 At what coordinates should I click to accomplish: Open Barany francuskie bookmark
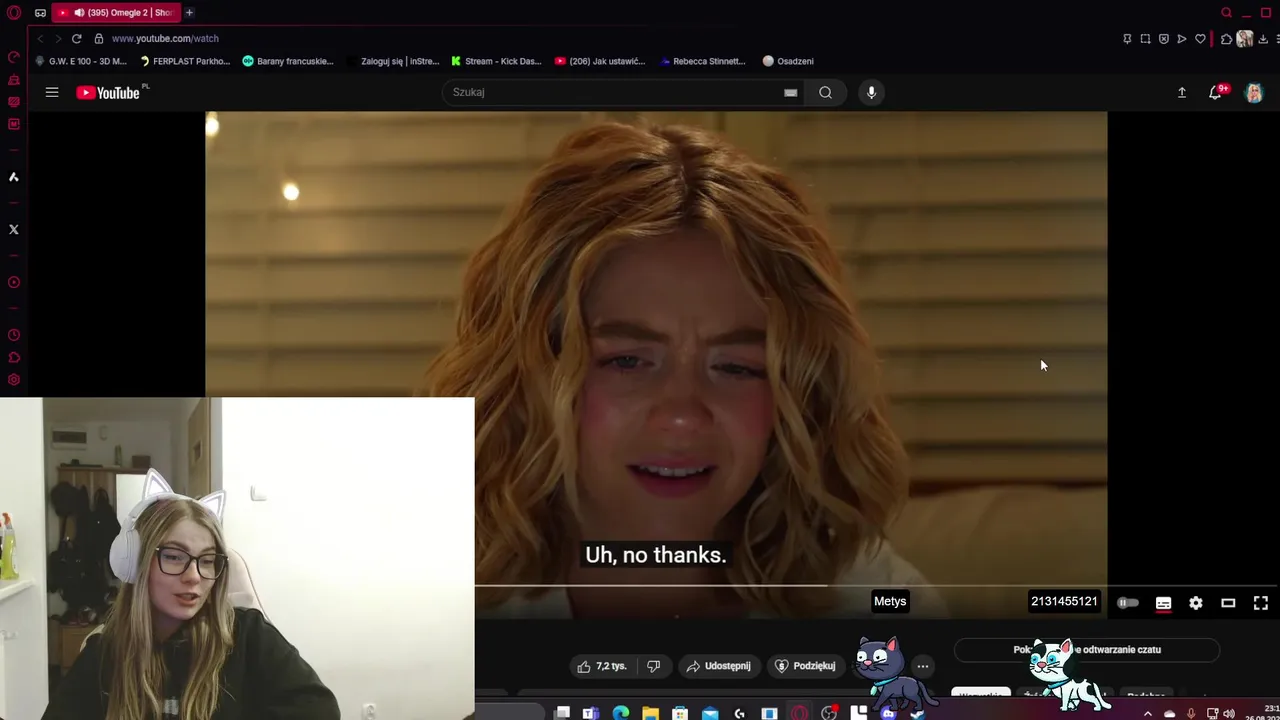tap(288, 61)
